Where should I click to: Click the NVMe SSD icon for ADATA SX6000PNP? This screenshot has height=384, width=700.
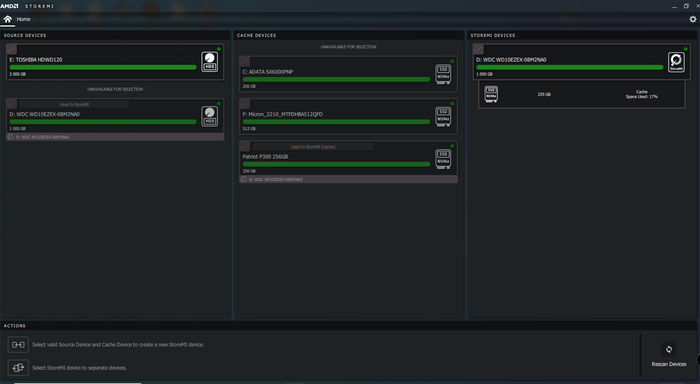(443, 74)
